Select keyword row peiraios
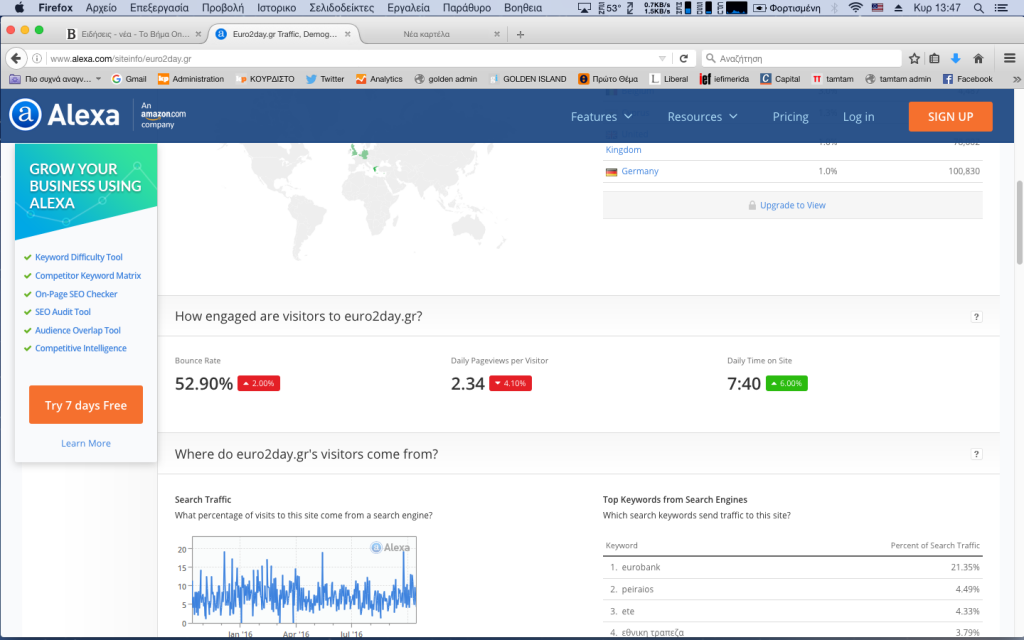 point(792,589)
